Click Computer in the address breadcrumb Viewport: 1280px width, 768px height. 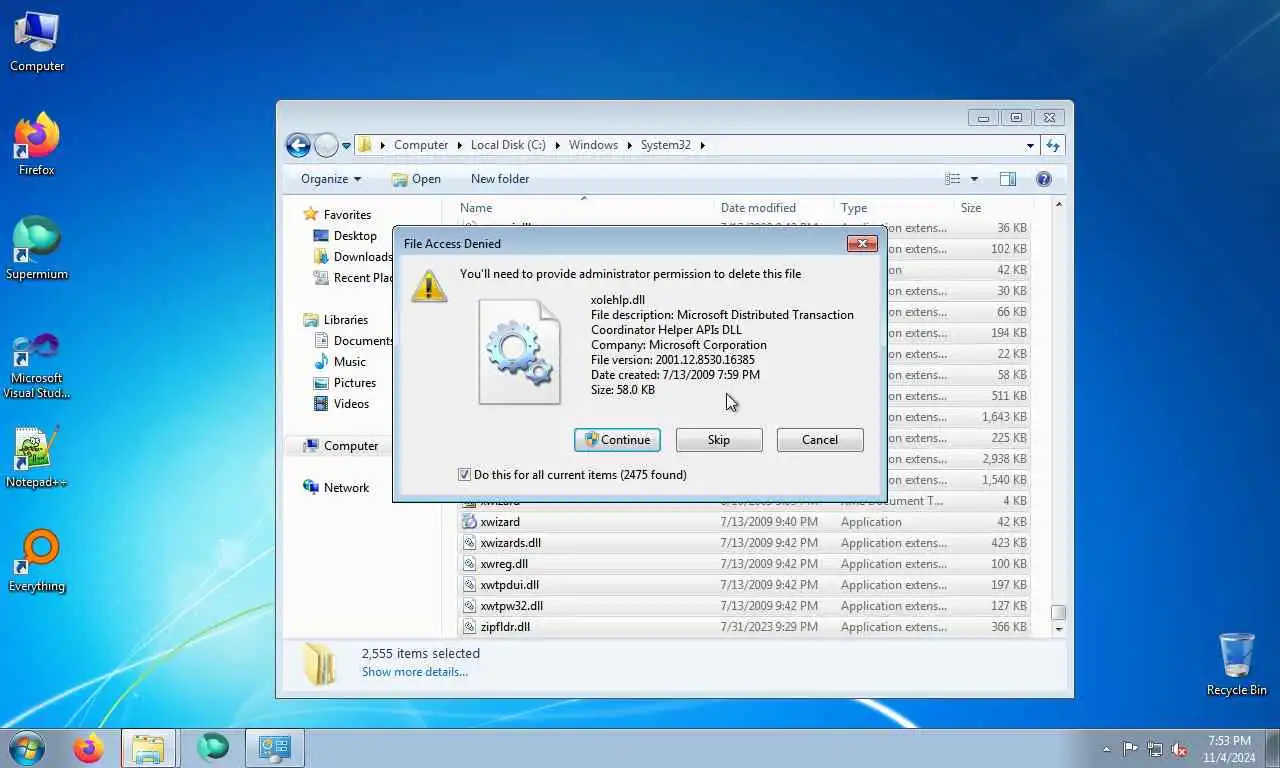click(421, 145)
